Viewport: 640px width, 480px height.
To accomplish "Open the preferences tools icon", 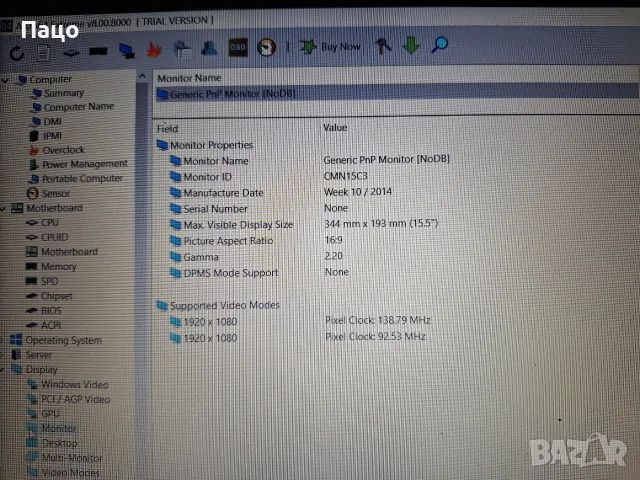I will point(383,46).
